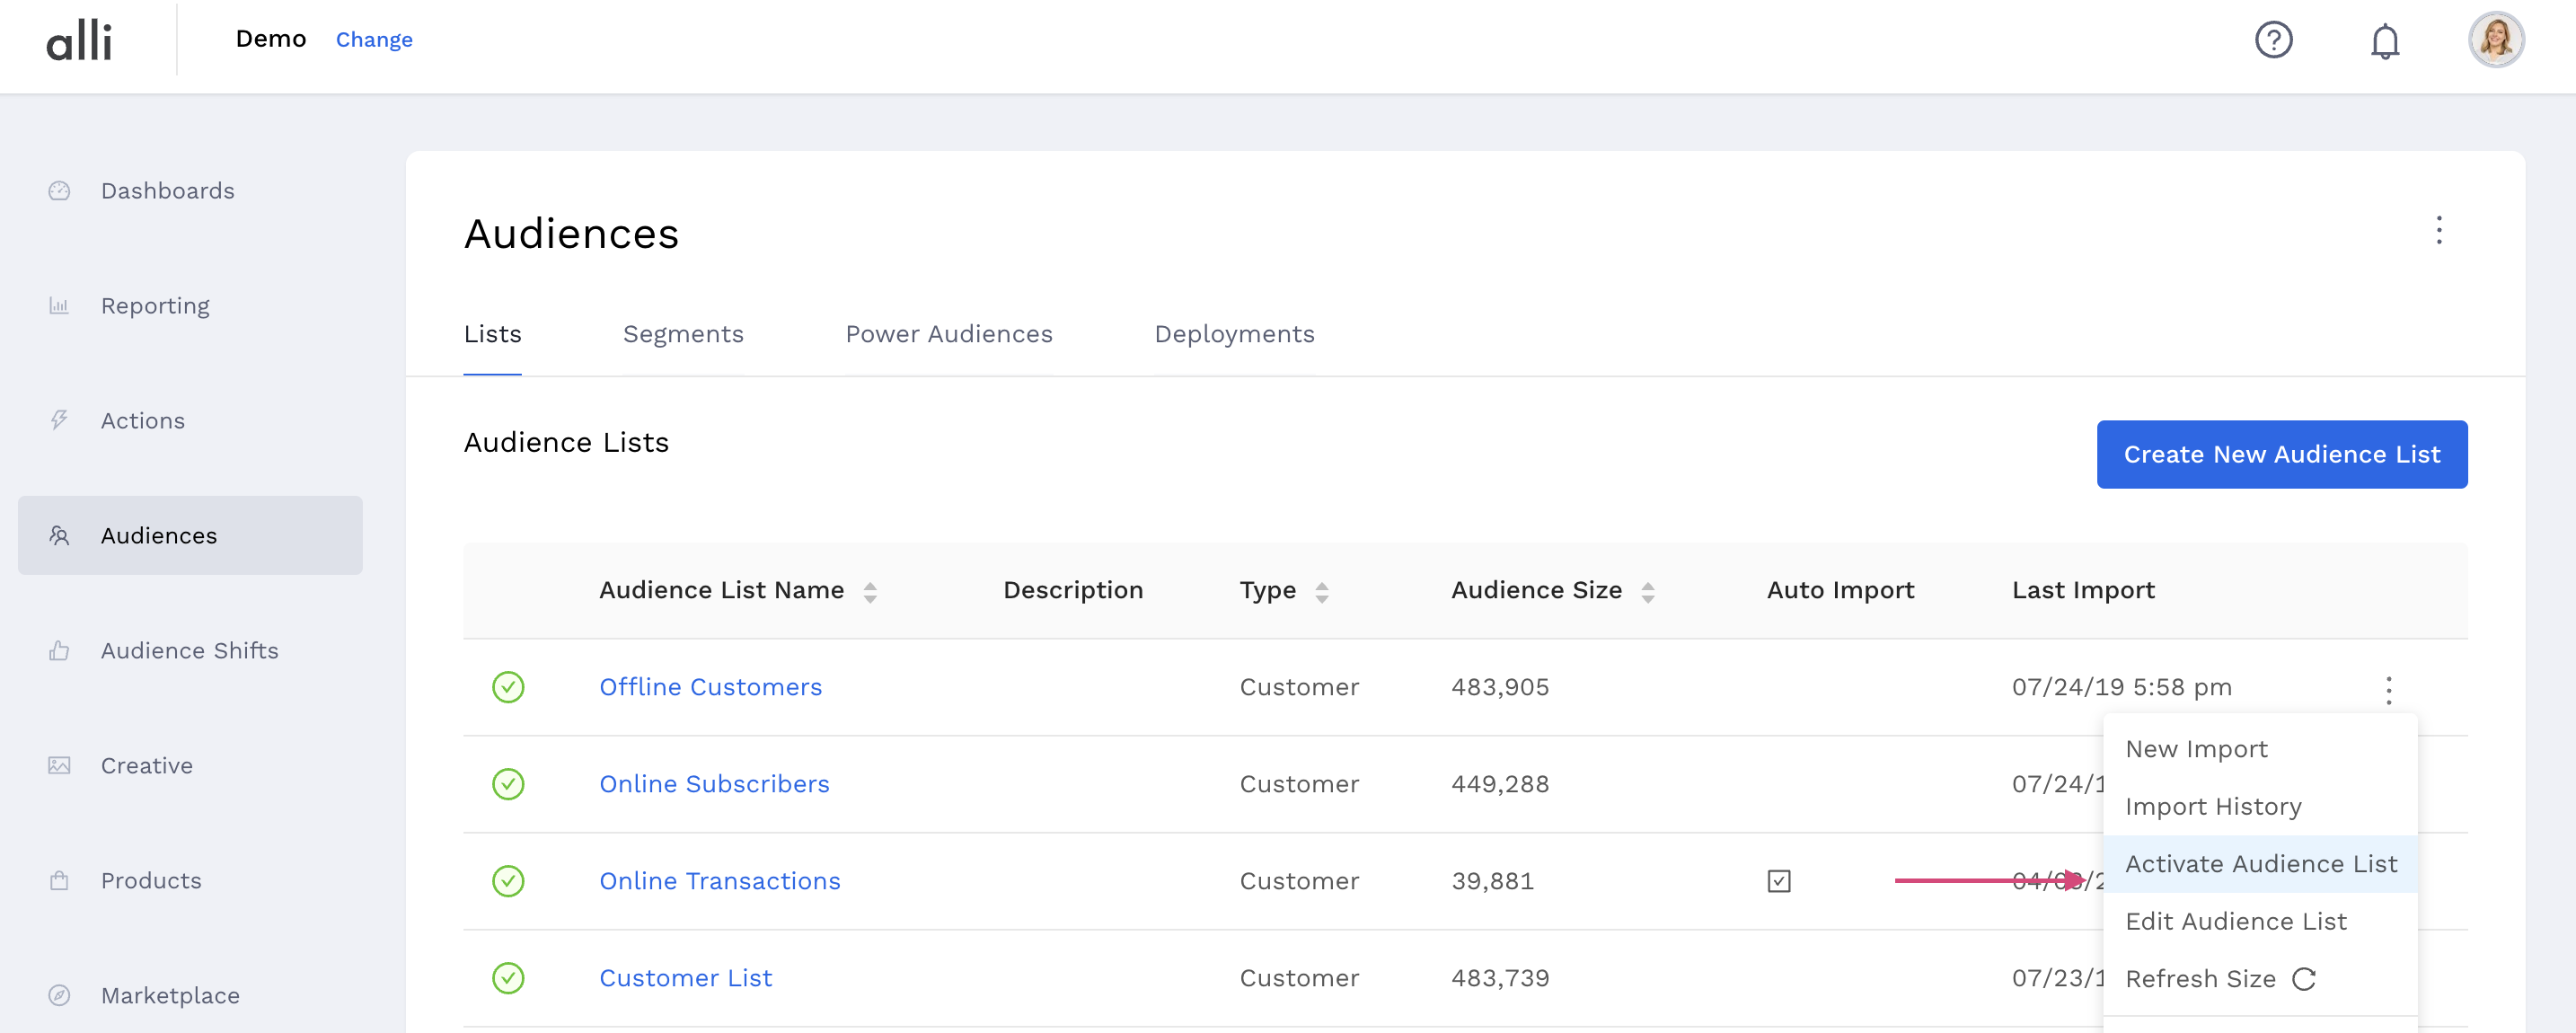Sort by Audience Size column arrows
This screenshot has height=1033, width=2576.
pyautogui.click(x=1648, y=592)
